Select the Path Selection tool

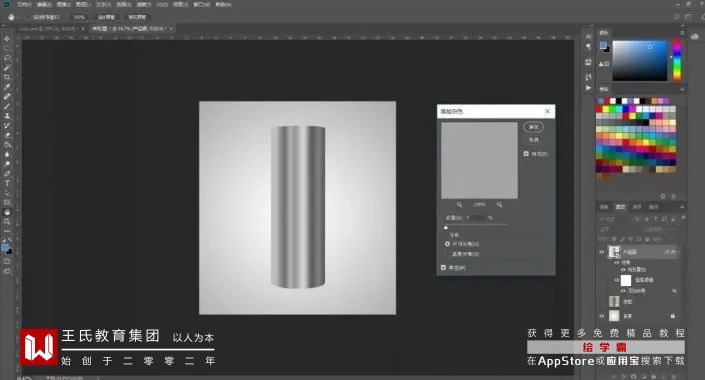coord(7,193)
